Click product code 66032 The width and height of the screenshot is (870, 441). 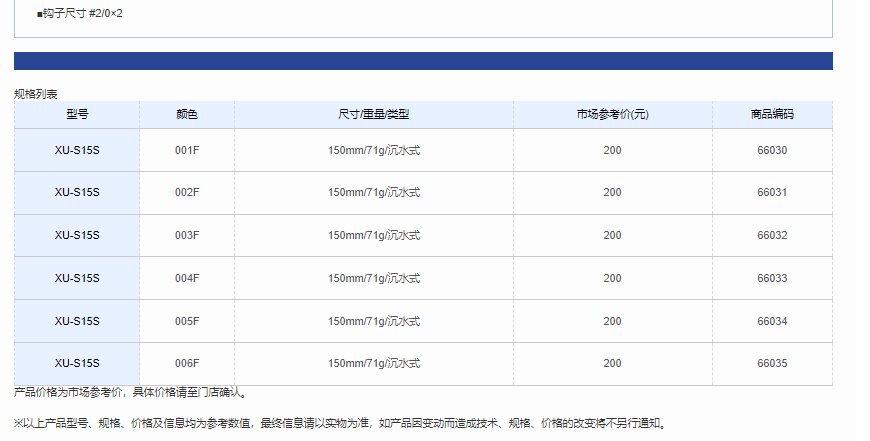[x=772, y=235]
